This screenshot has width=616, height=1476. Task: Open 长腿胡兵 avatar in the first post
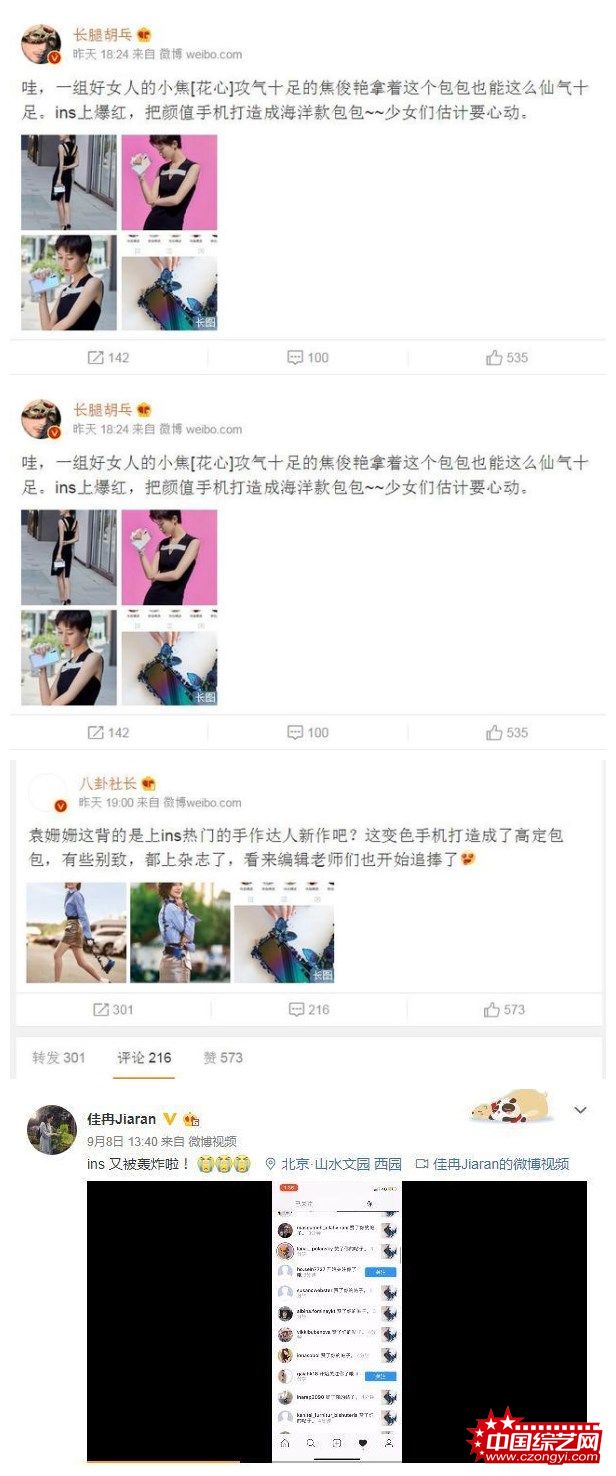(41, 44)
